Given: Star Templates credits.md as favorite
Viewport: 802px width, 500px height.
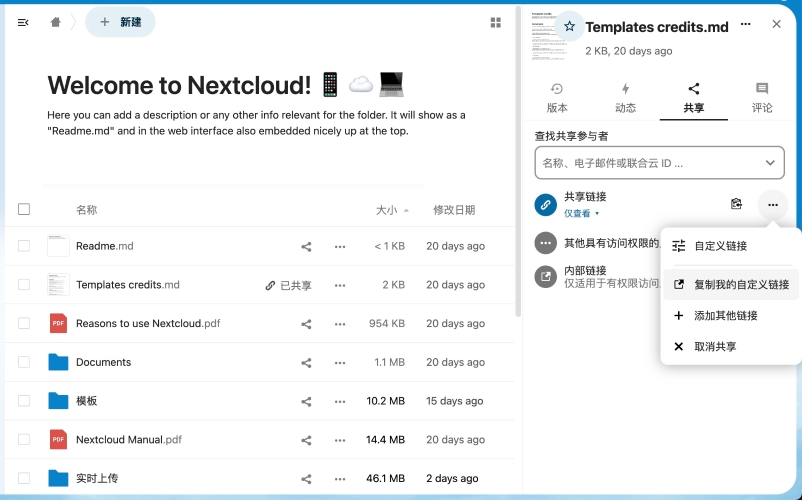Looking at the screenshot, I should point(569,27).
